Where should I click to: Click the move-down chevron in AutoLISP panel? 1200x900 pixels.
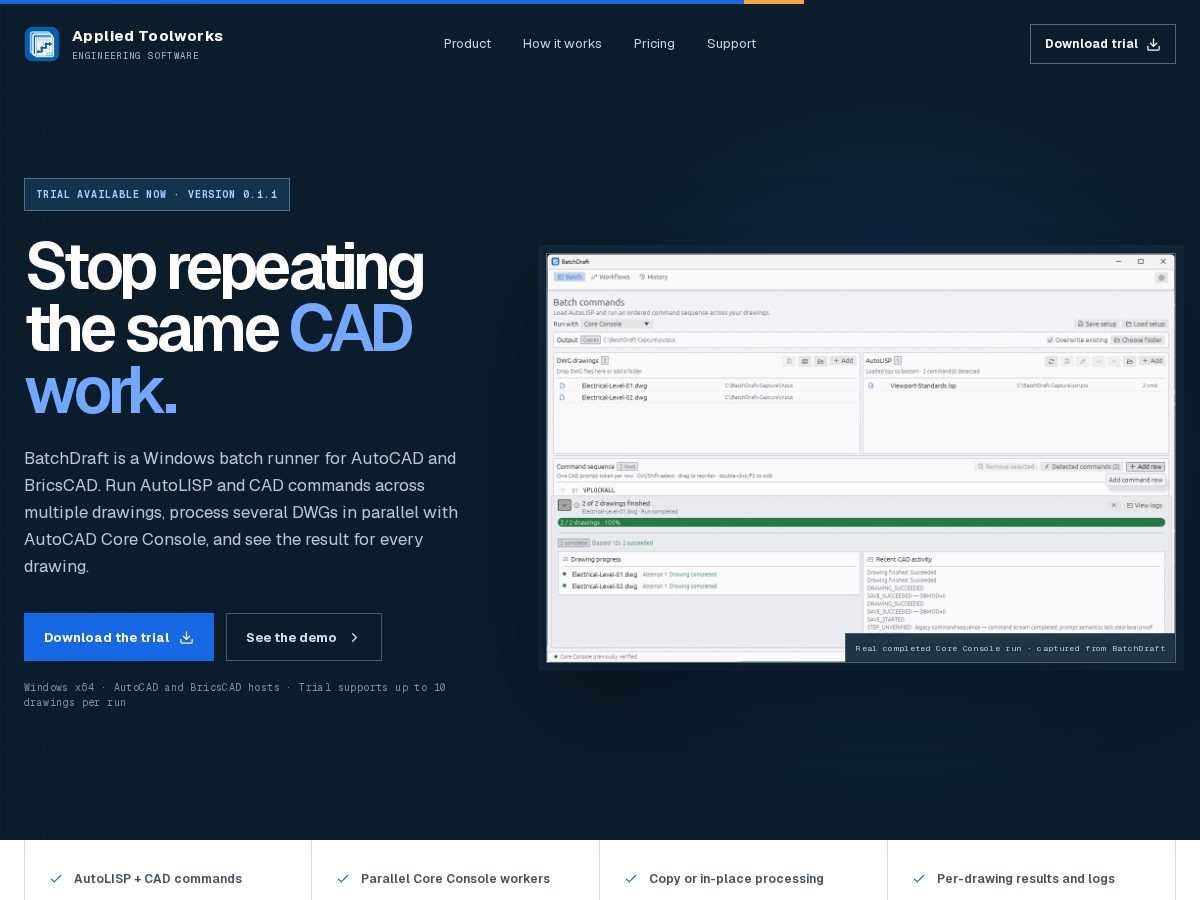1098,361
